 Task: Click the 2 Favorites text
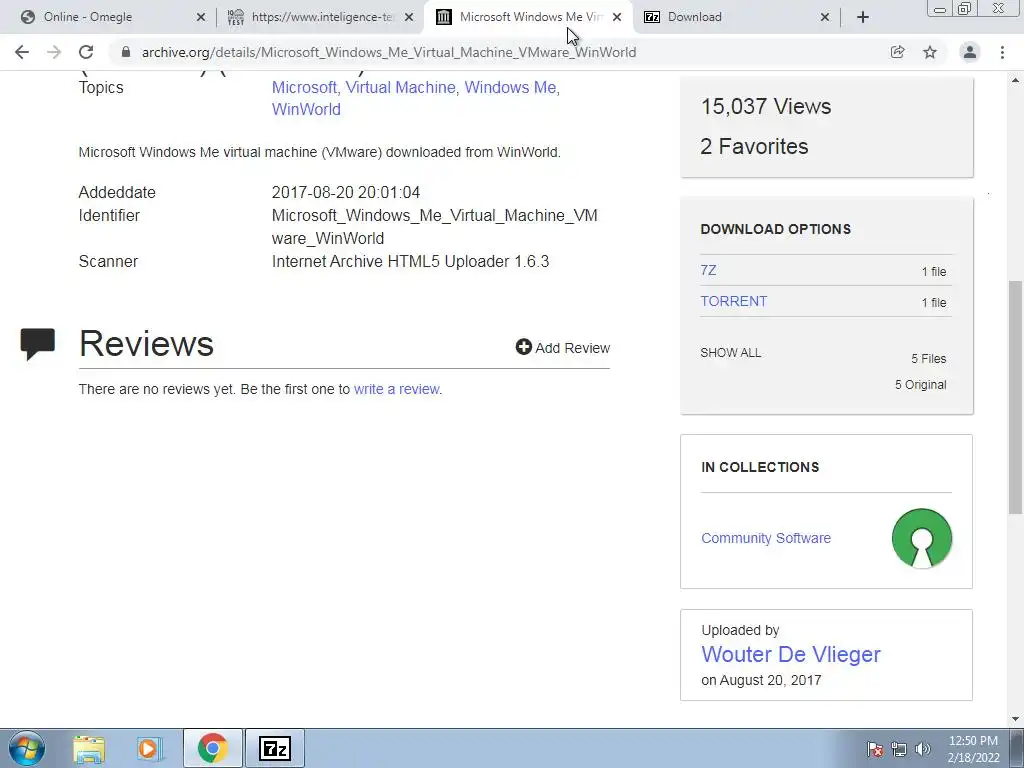pos(754,146)
